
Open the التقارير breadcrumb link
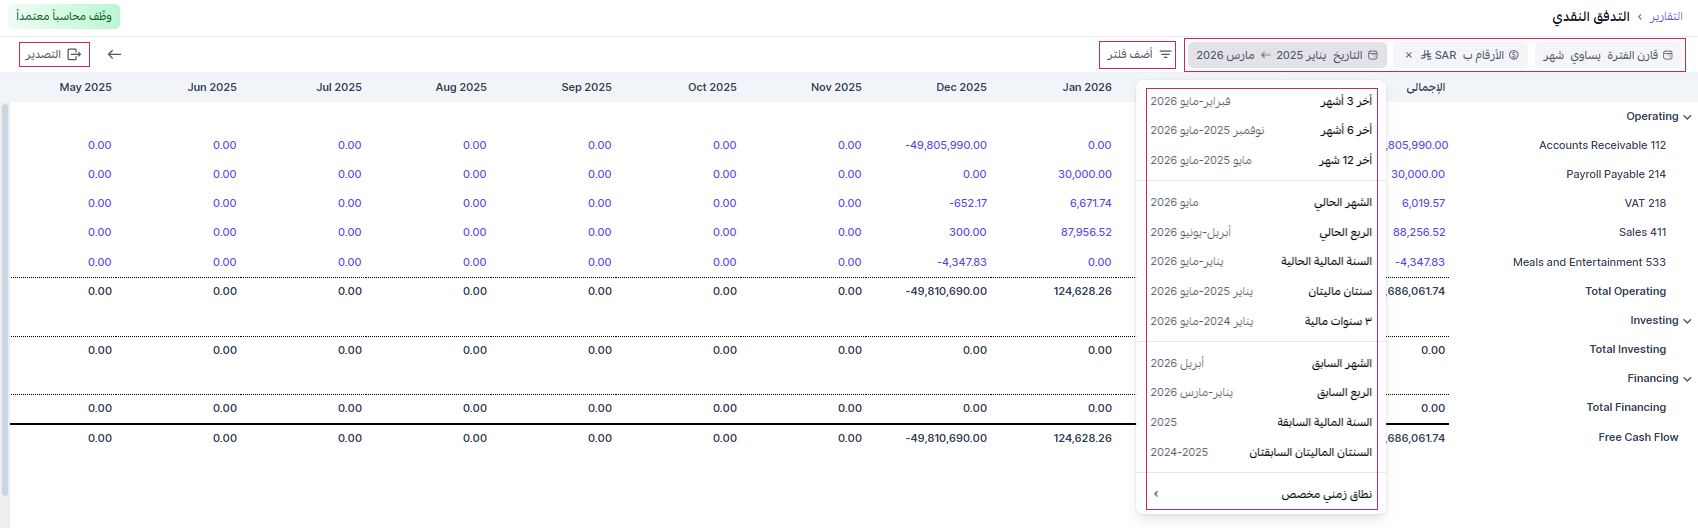coord(1666,17)
